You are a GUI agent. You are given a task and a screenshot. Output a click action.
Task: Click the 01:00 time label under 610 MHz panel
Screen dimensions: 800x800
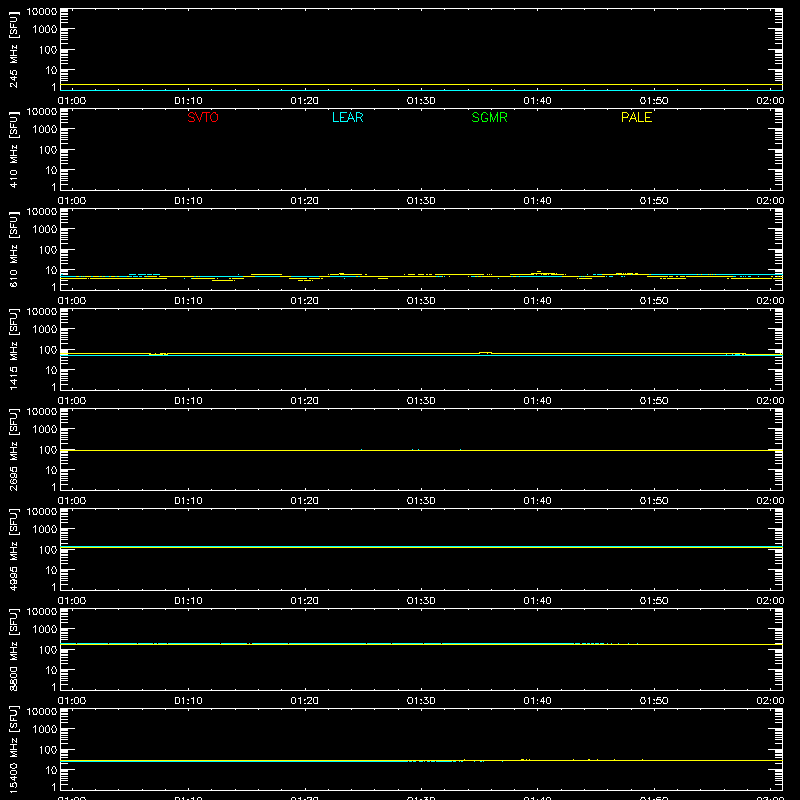point(72,301)
